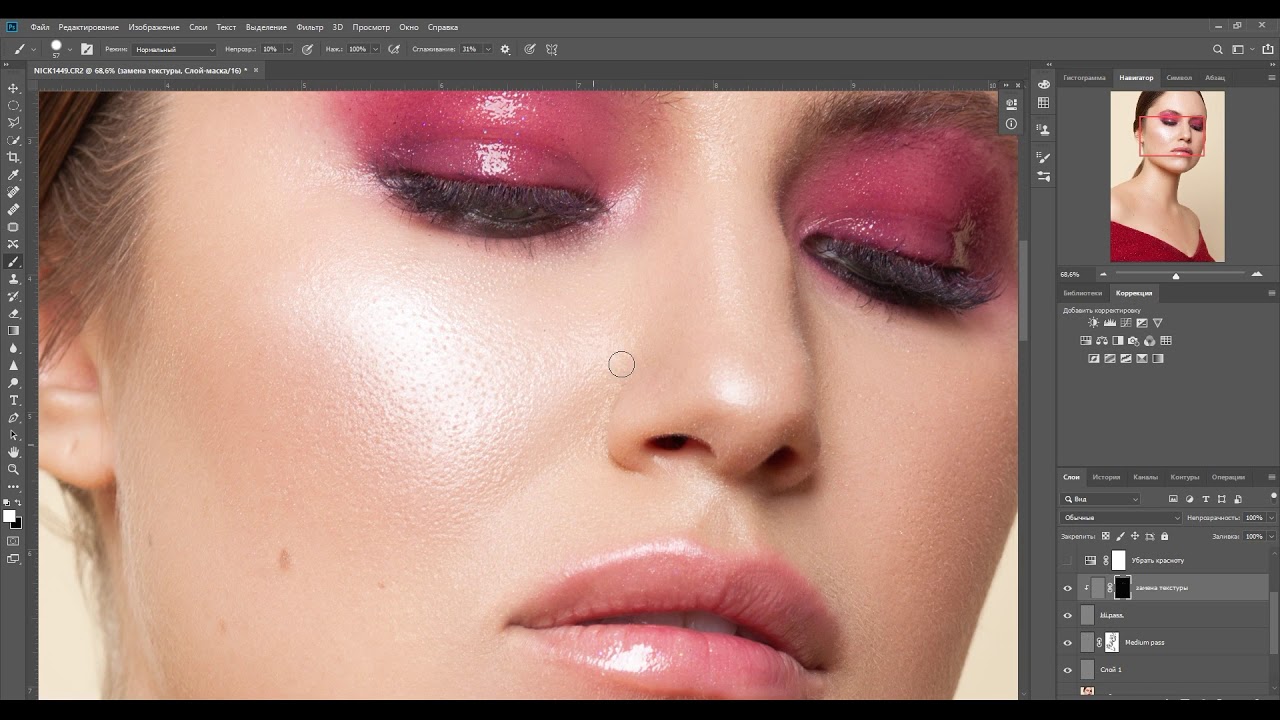This screenshot has height=720, width=1280.
Task: Select the Type tool
Action: 14,400
